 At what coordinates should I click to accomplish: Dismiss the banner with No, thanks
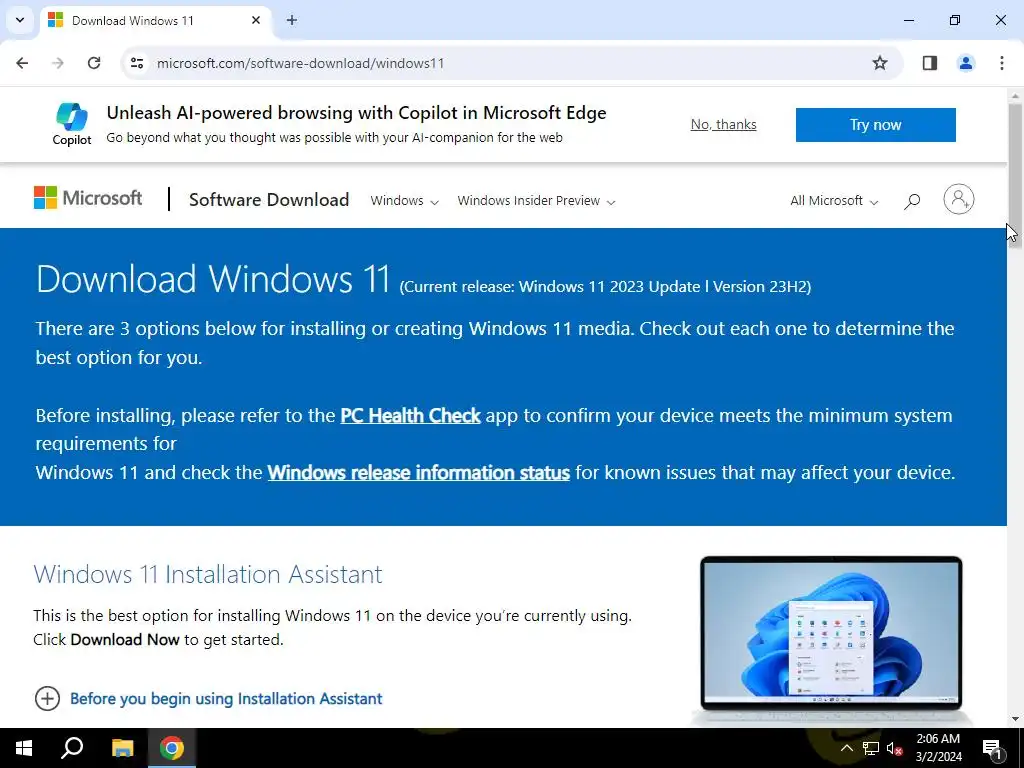click(724, 124)
